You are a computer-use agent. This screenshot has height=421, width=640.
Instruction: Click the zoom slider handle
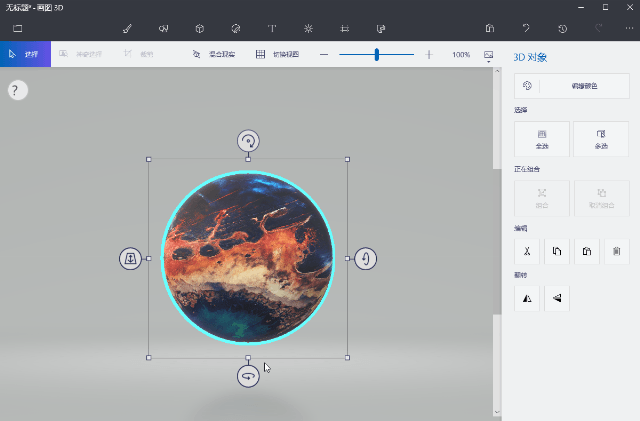377,54
